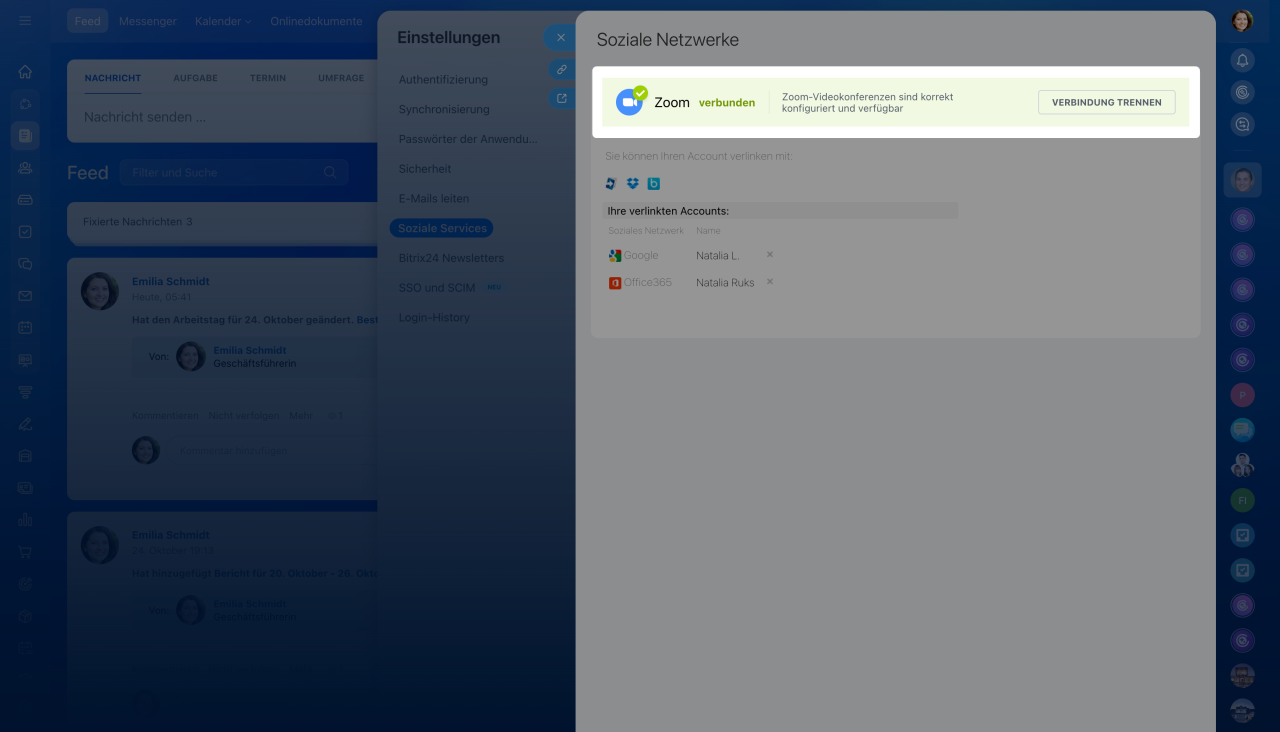Open the green FI contact in right panel
This screenshot has width=1280, height=732.
pyautogui.click(x=1242, y=499)
